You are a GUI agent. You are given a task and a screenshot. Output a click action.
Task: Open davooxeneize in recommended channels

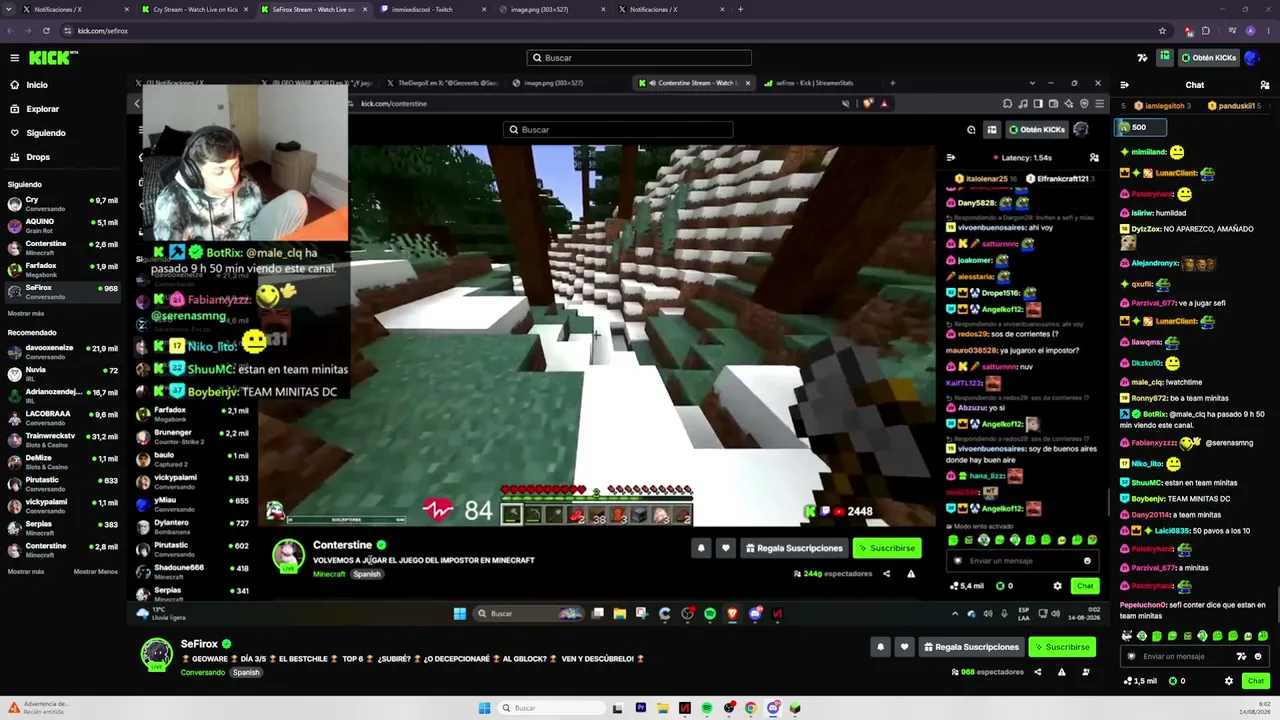click(x=64, y=351)
